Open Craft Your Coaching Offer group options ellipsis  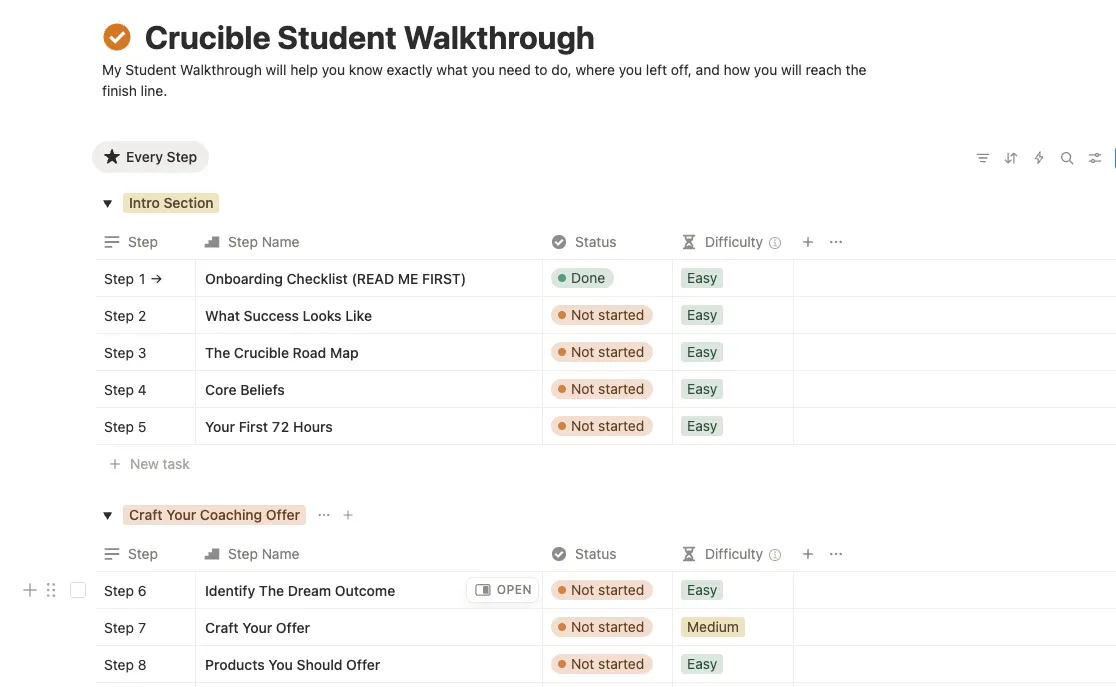[324, 515]
